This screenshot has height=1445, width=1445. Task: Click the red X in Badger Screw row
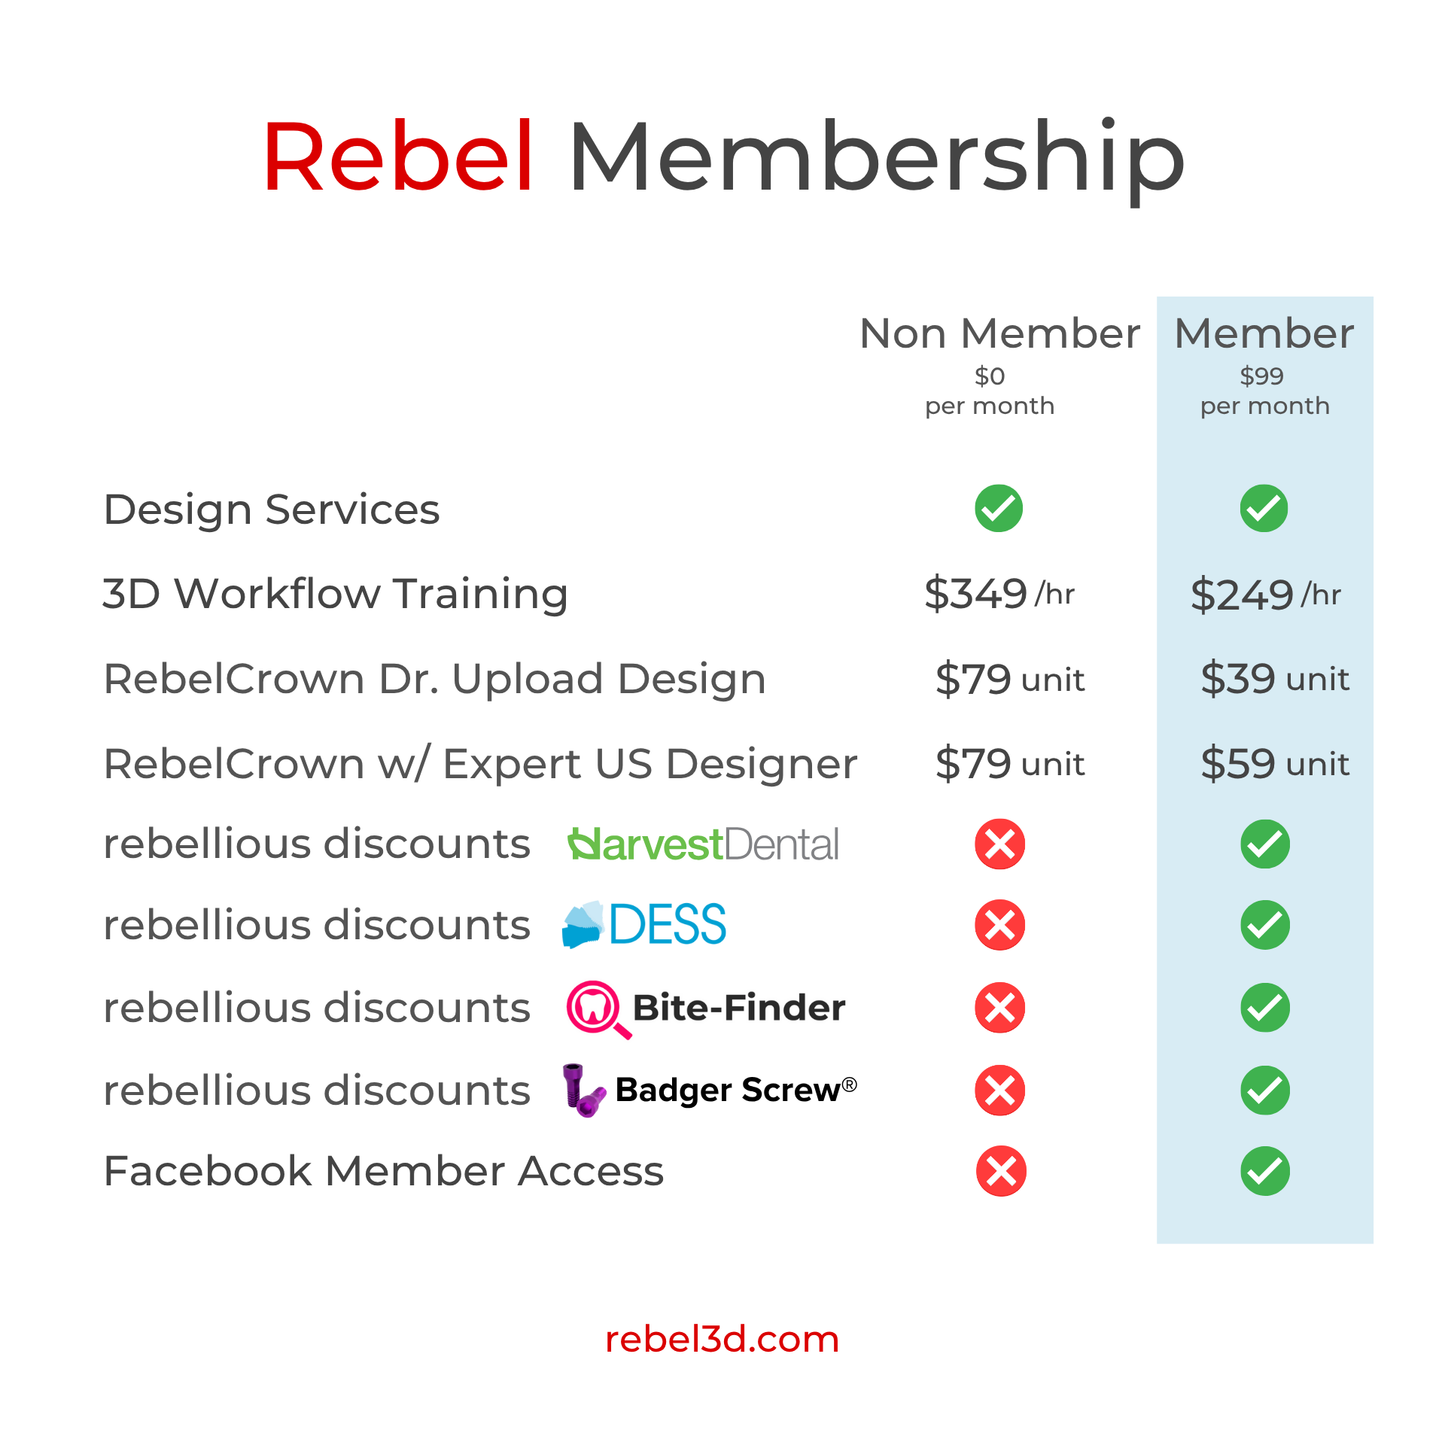(x=1000, y=1090)
